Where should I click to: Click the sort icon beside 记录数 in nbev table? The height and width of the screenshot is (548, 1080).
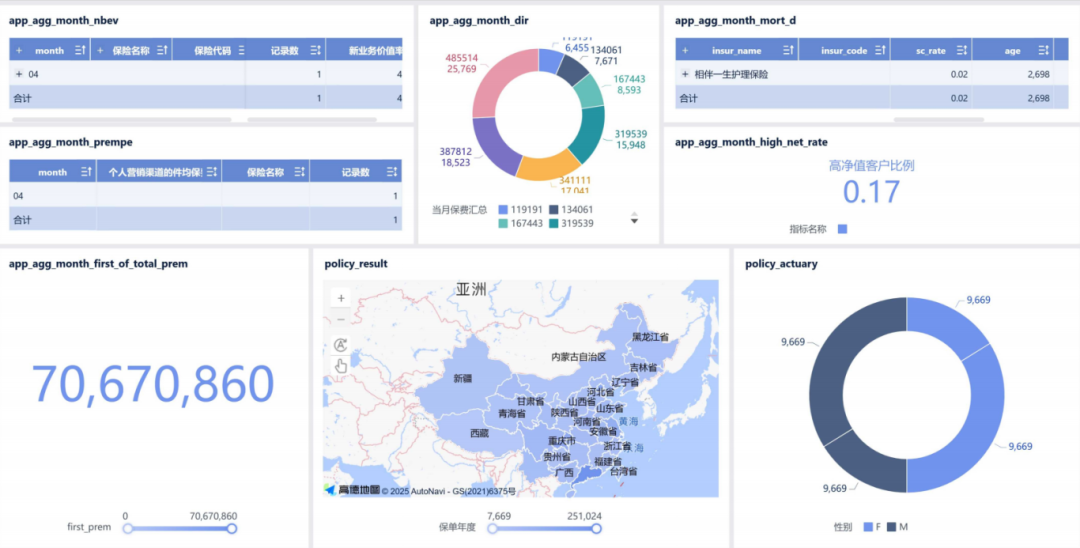[315, 50]
